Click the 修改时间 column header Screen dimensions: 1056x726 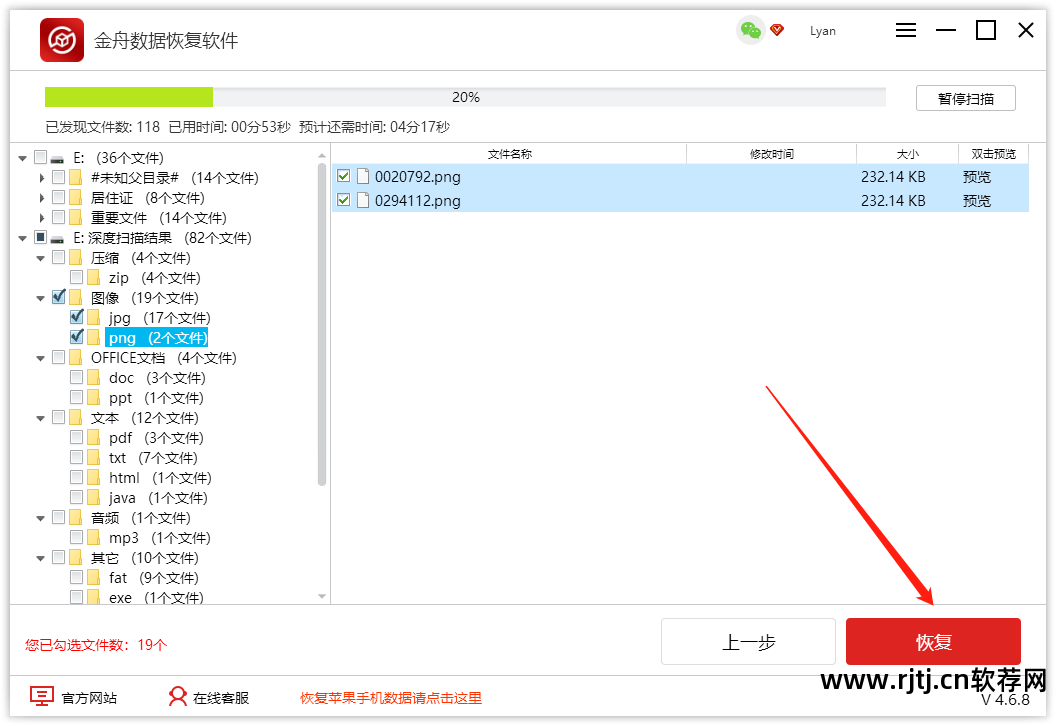(x=771, y=153)
